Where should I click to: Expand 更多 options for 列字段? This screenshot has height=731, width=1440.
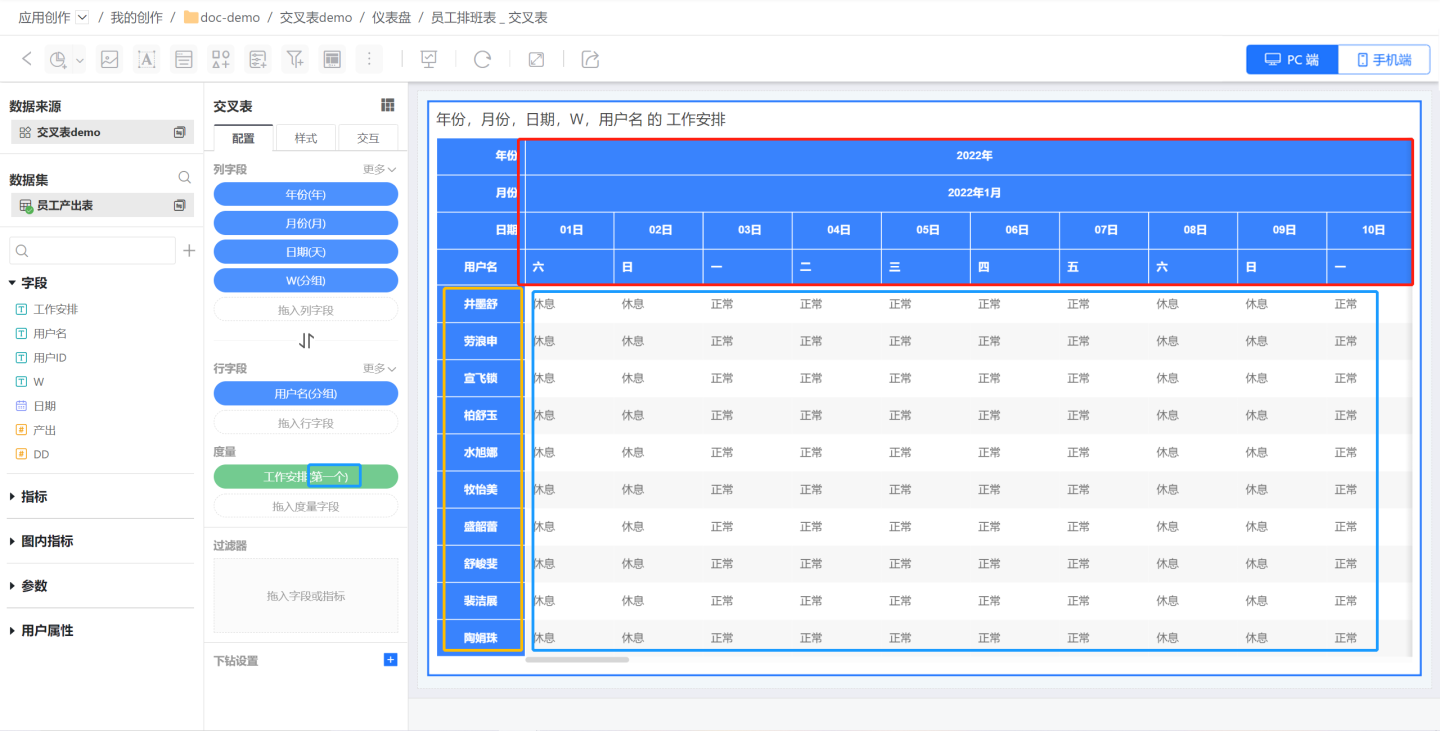click(379, 170)
